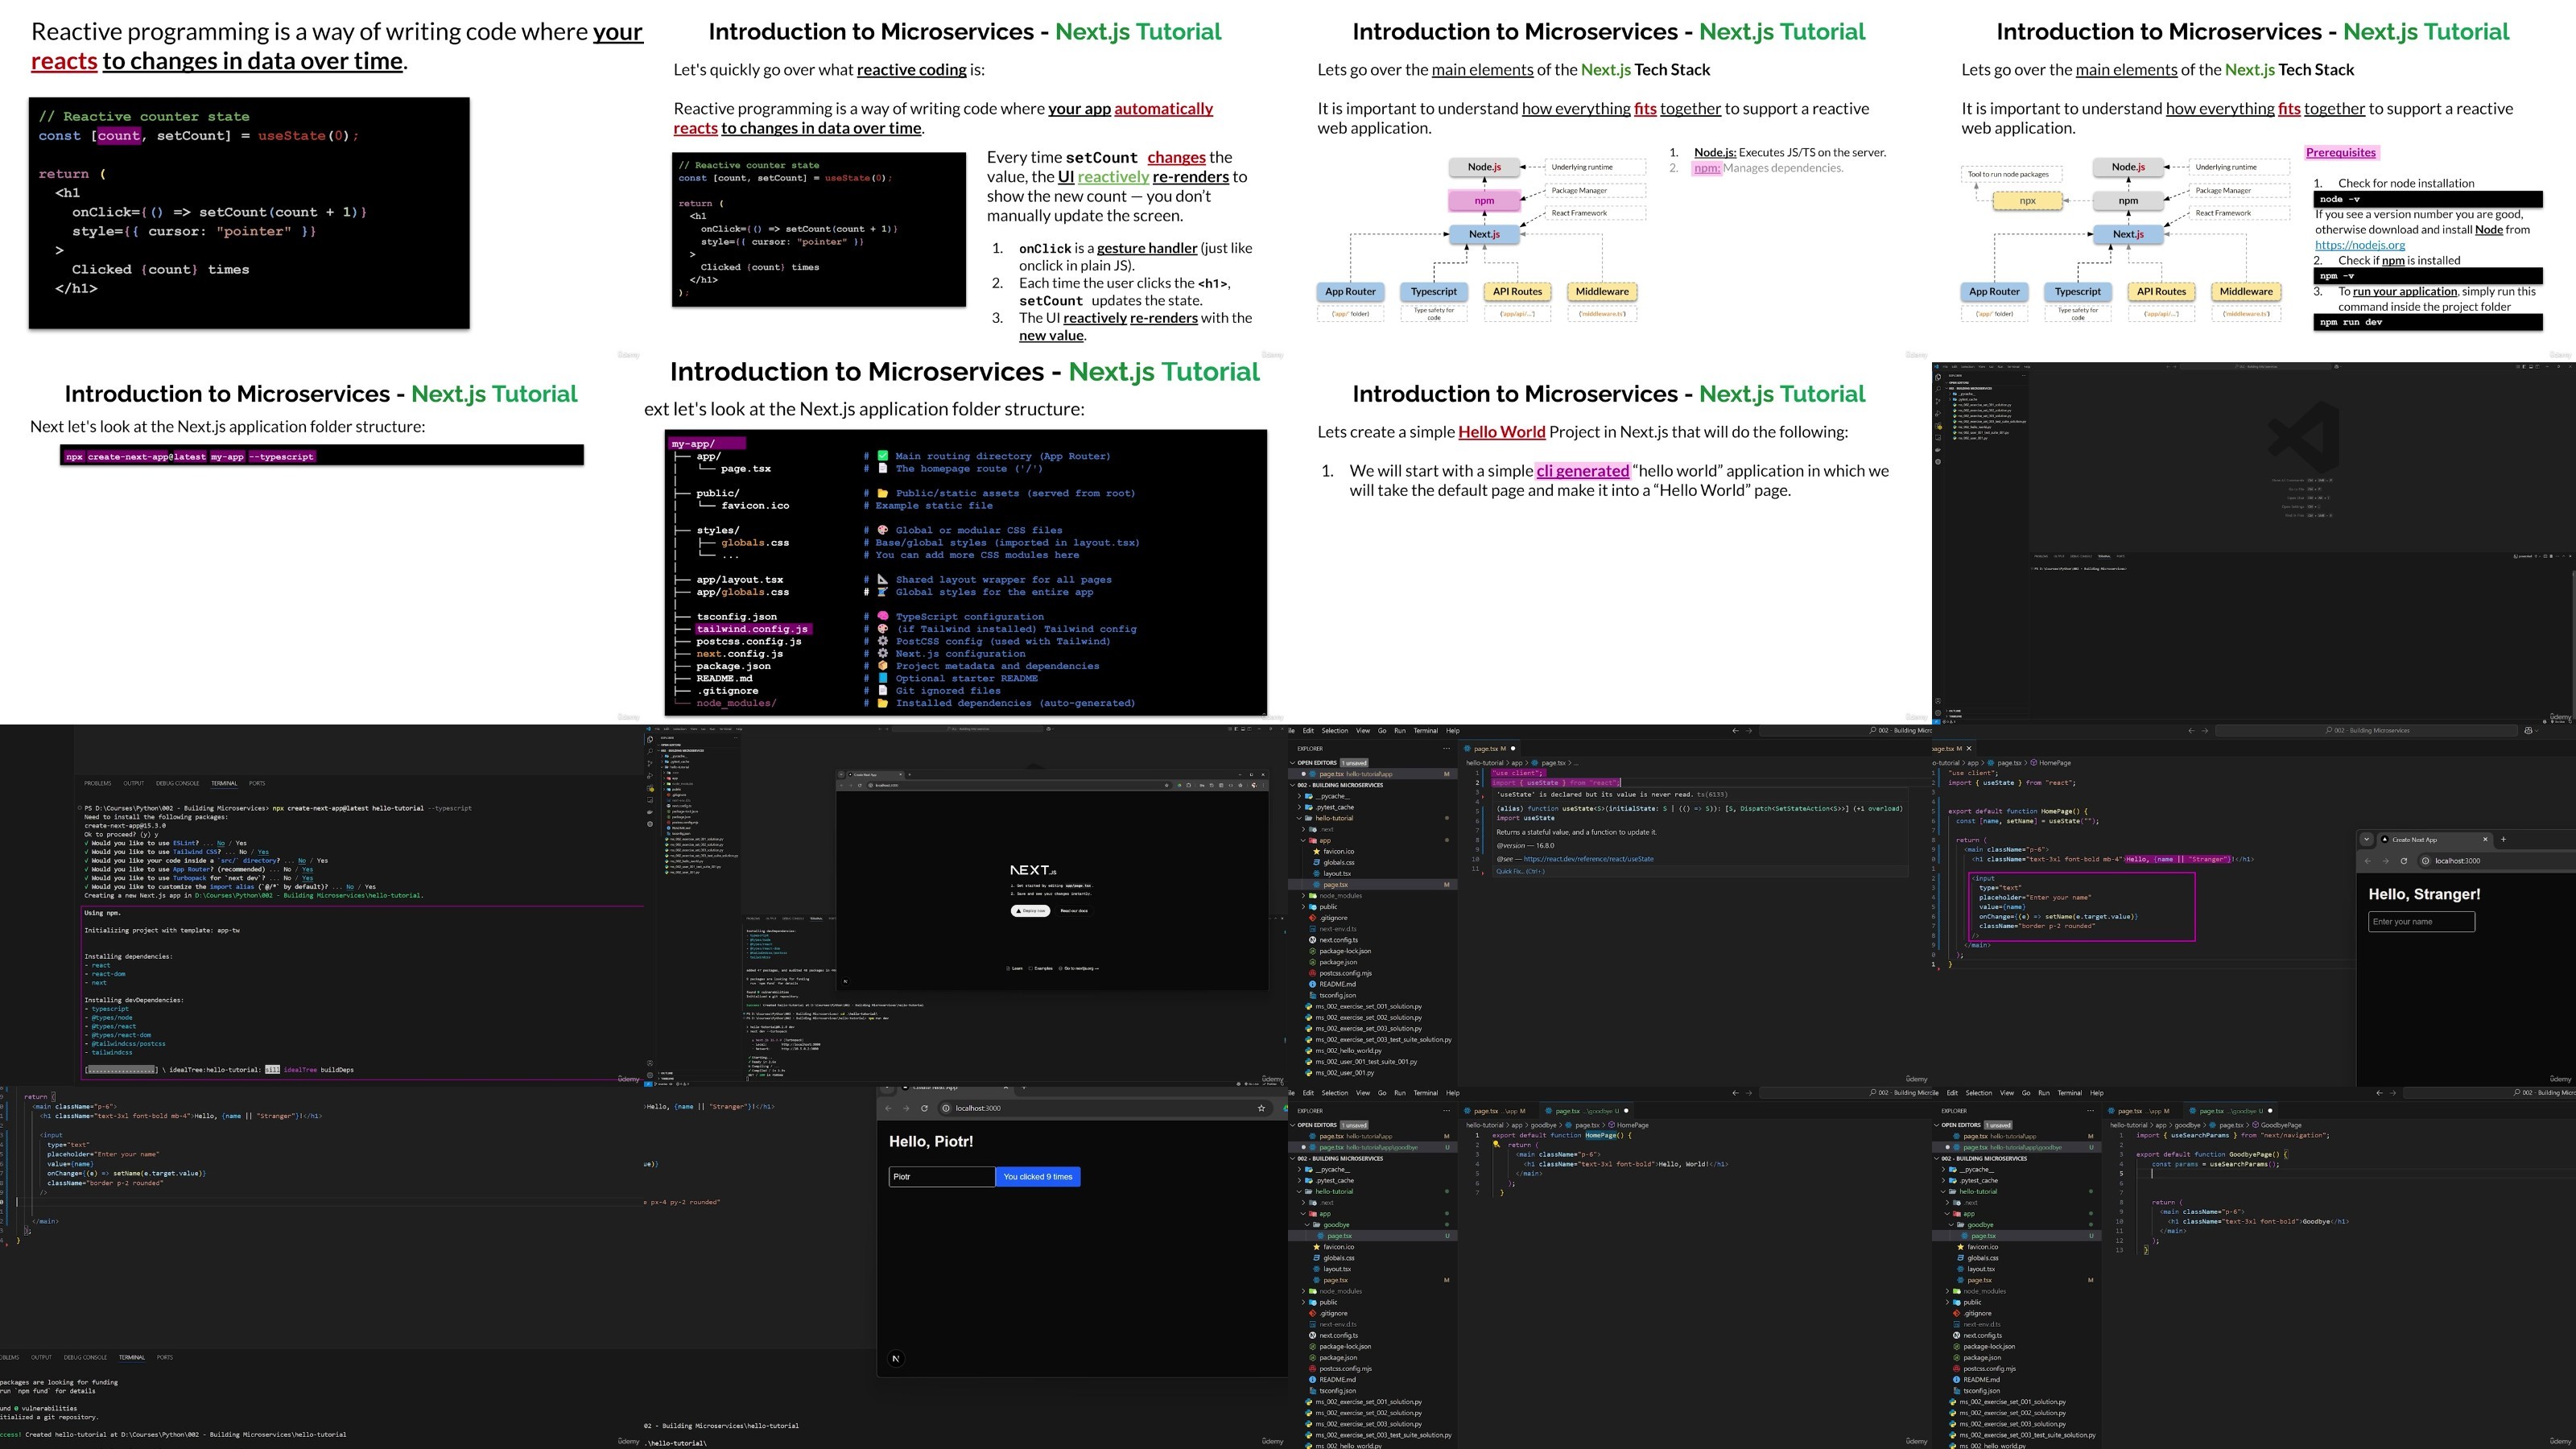Bookmark the "Hello, Piotr!" page via star icon
The width and height of the screenshot is (2576, 1449).
pyautogui.click(x=1261, y=1108)
